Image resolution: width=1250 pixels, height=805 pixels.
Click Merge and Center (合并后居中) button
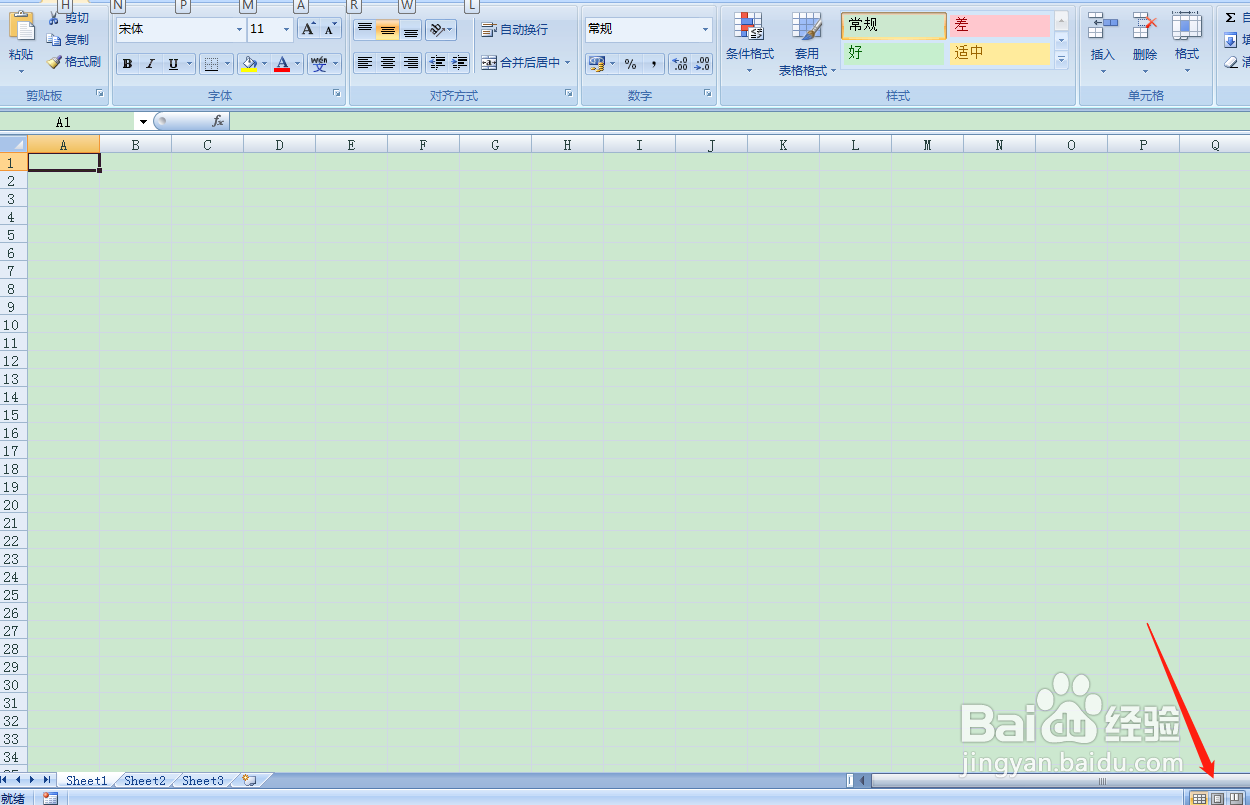click(519, 63)
